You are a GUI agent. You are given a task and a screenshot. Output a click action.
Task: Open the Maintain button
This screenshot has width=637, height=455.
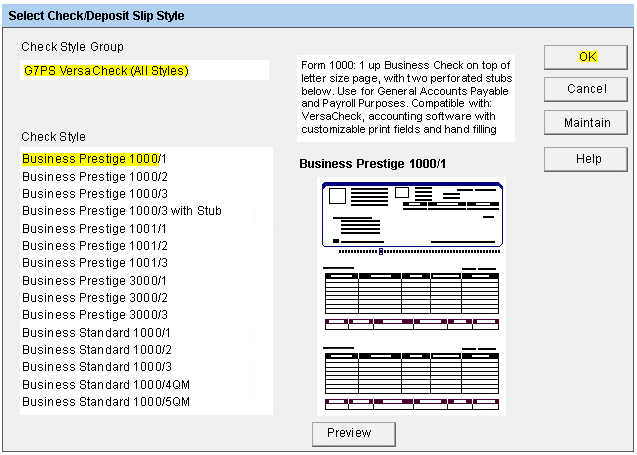pos(586,122)
